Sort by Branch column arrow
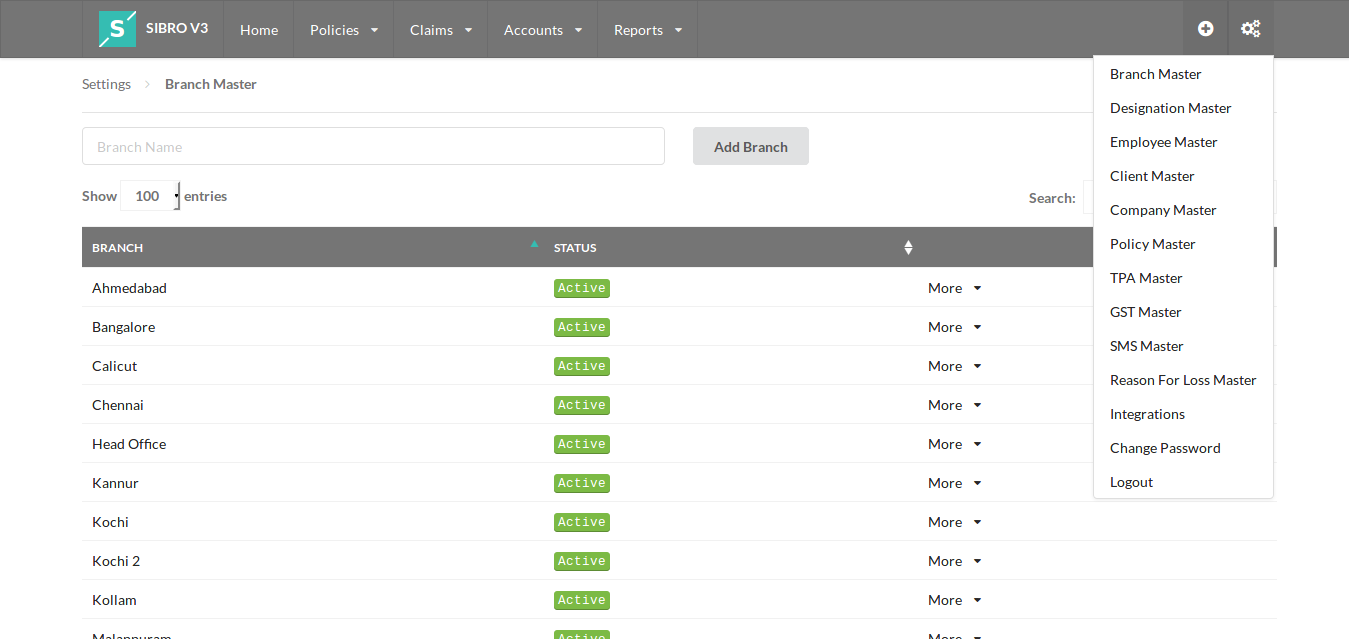Image resolution: width=1349 pixels, height=639 pixels. tap(534, 244)
